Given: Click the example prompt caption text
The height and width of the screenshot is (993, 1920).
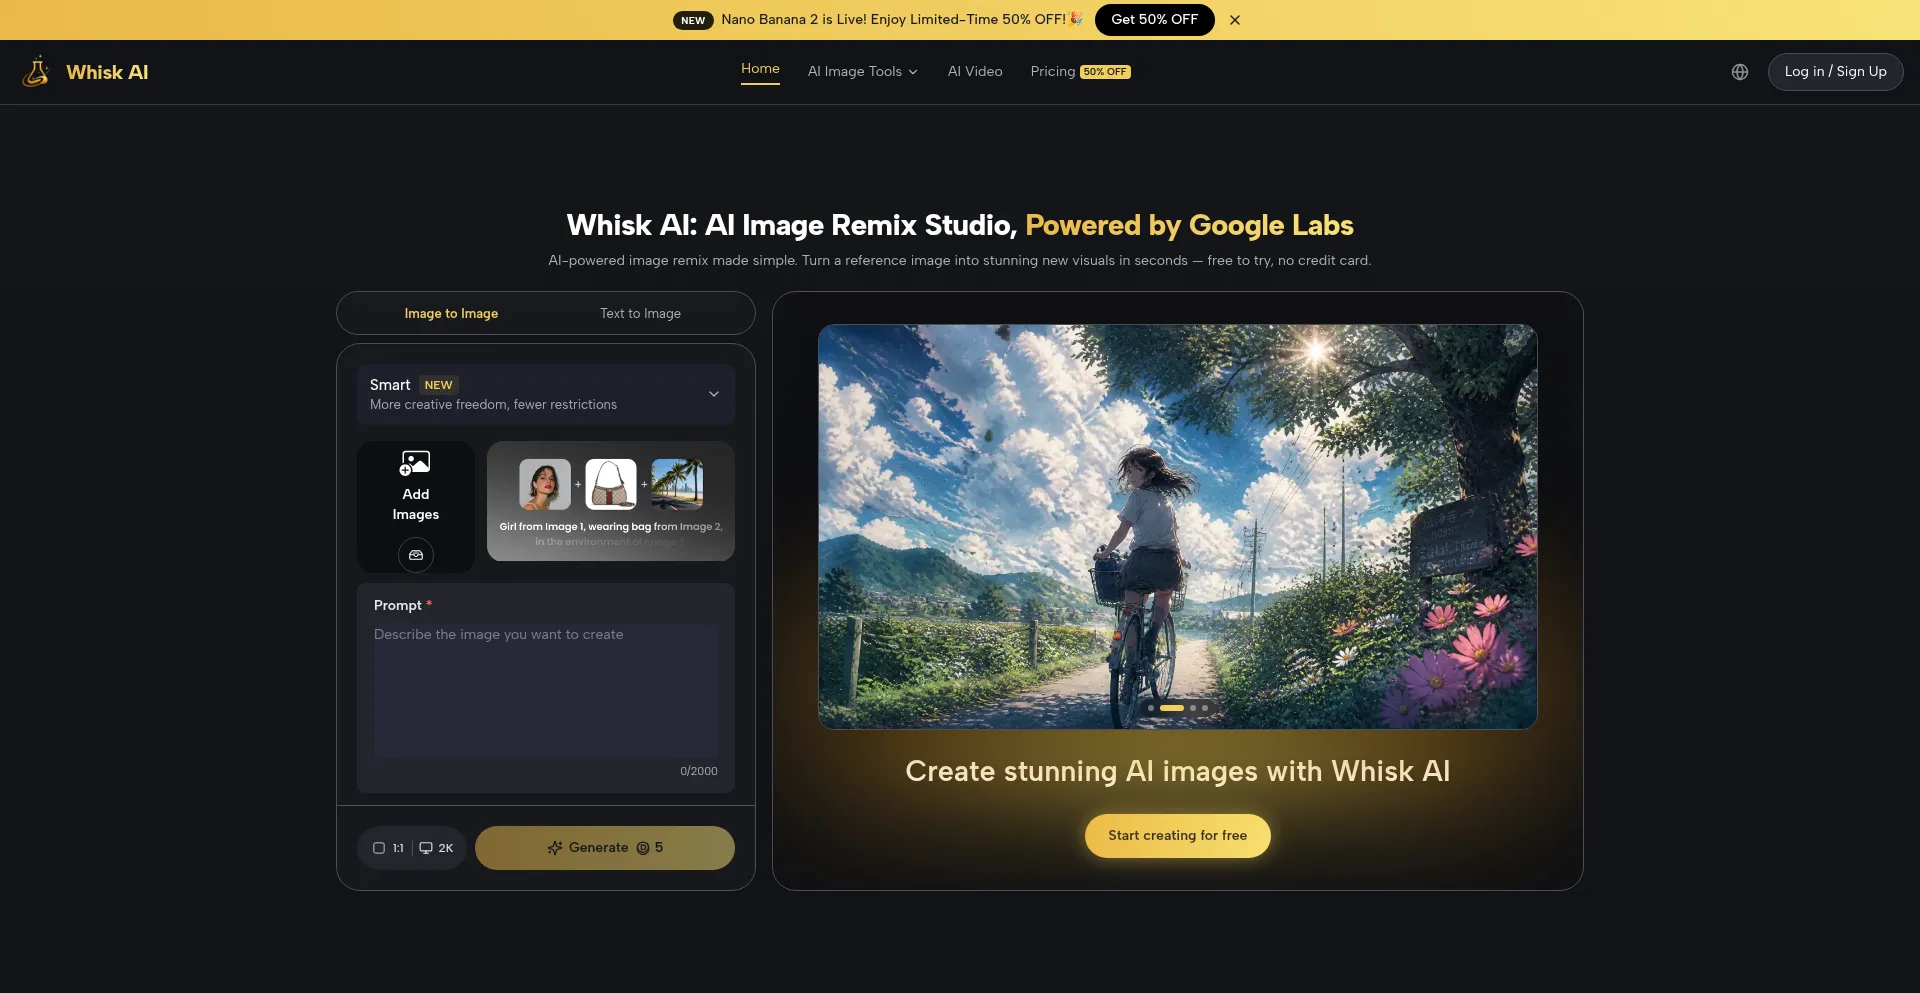Looking at the screenshot, I should (611, 534).
